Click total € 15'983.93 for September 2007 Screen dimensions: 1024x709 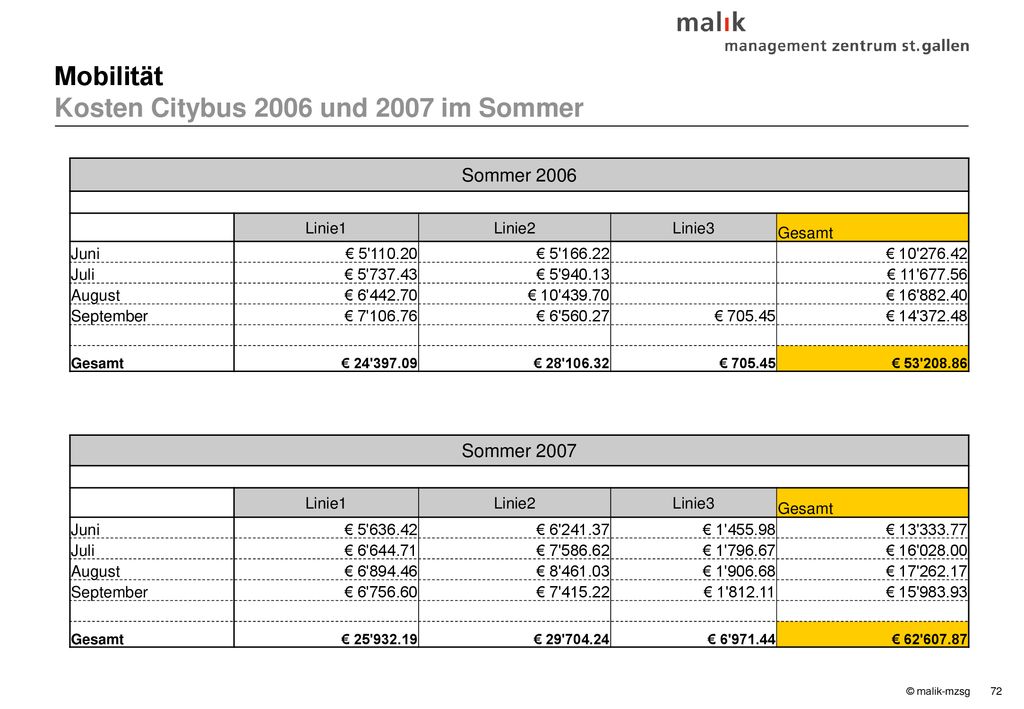point(927,592)
